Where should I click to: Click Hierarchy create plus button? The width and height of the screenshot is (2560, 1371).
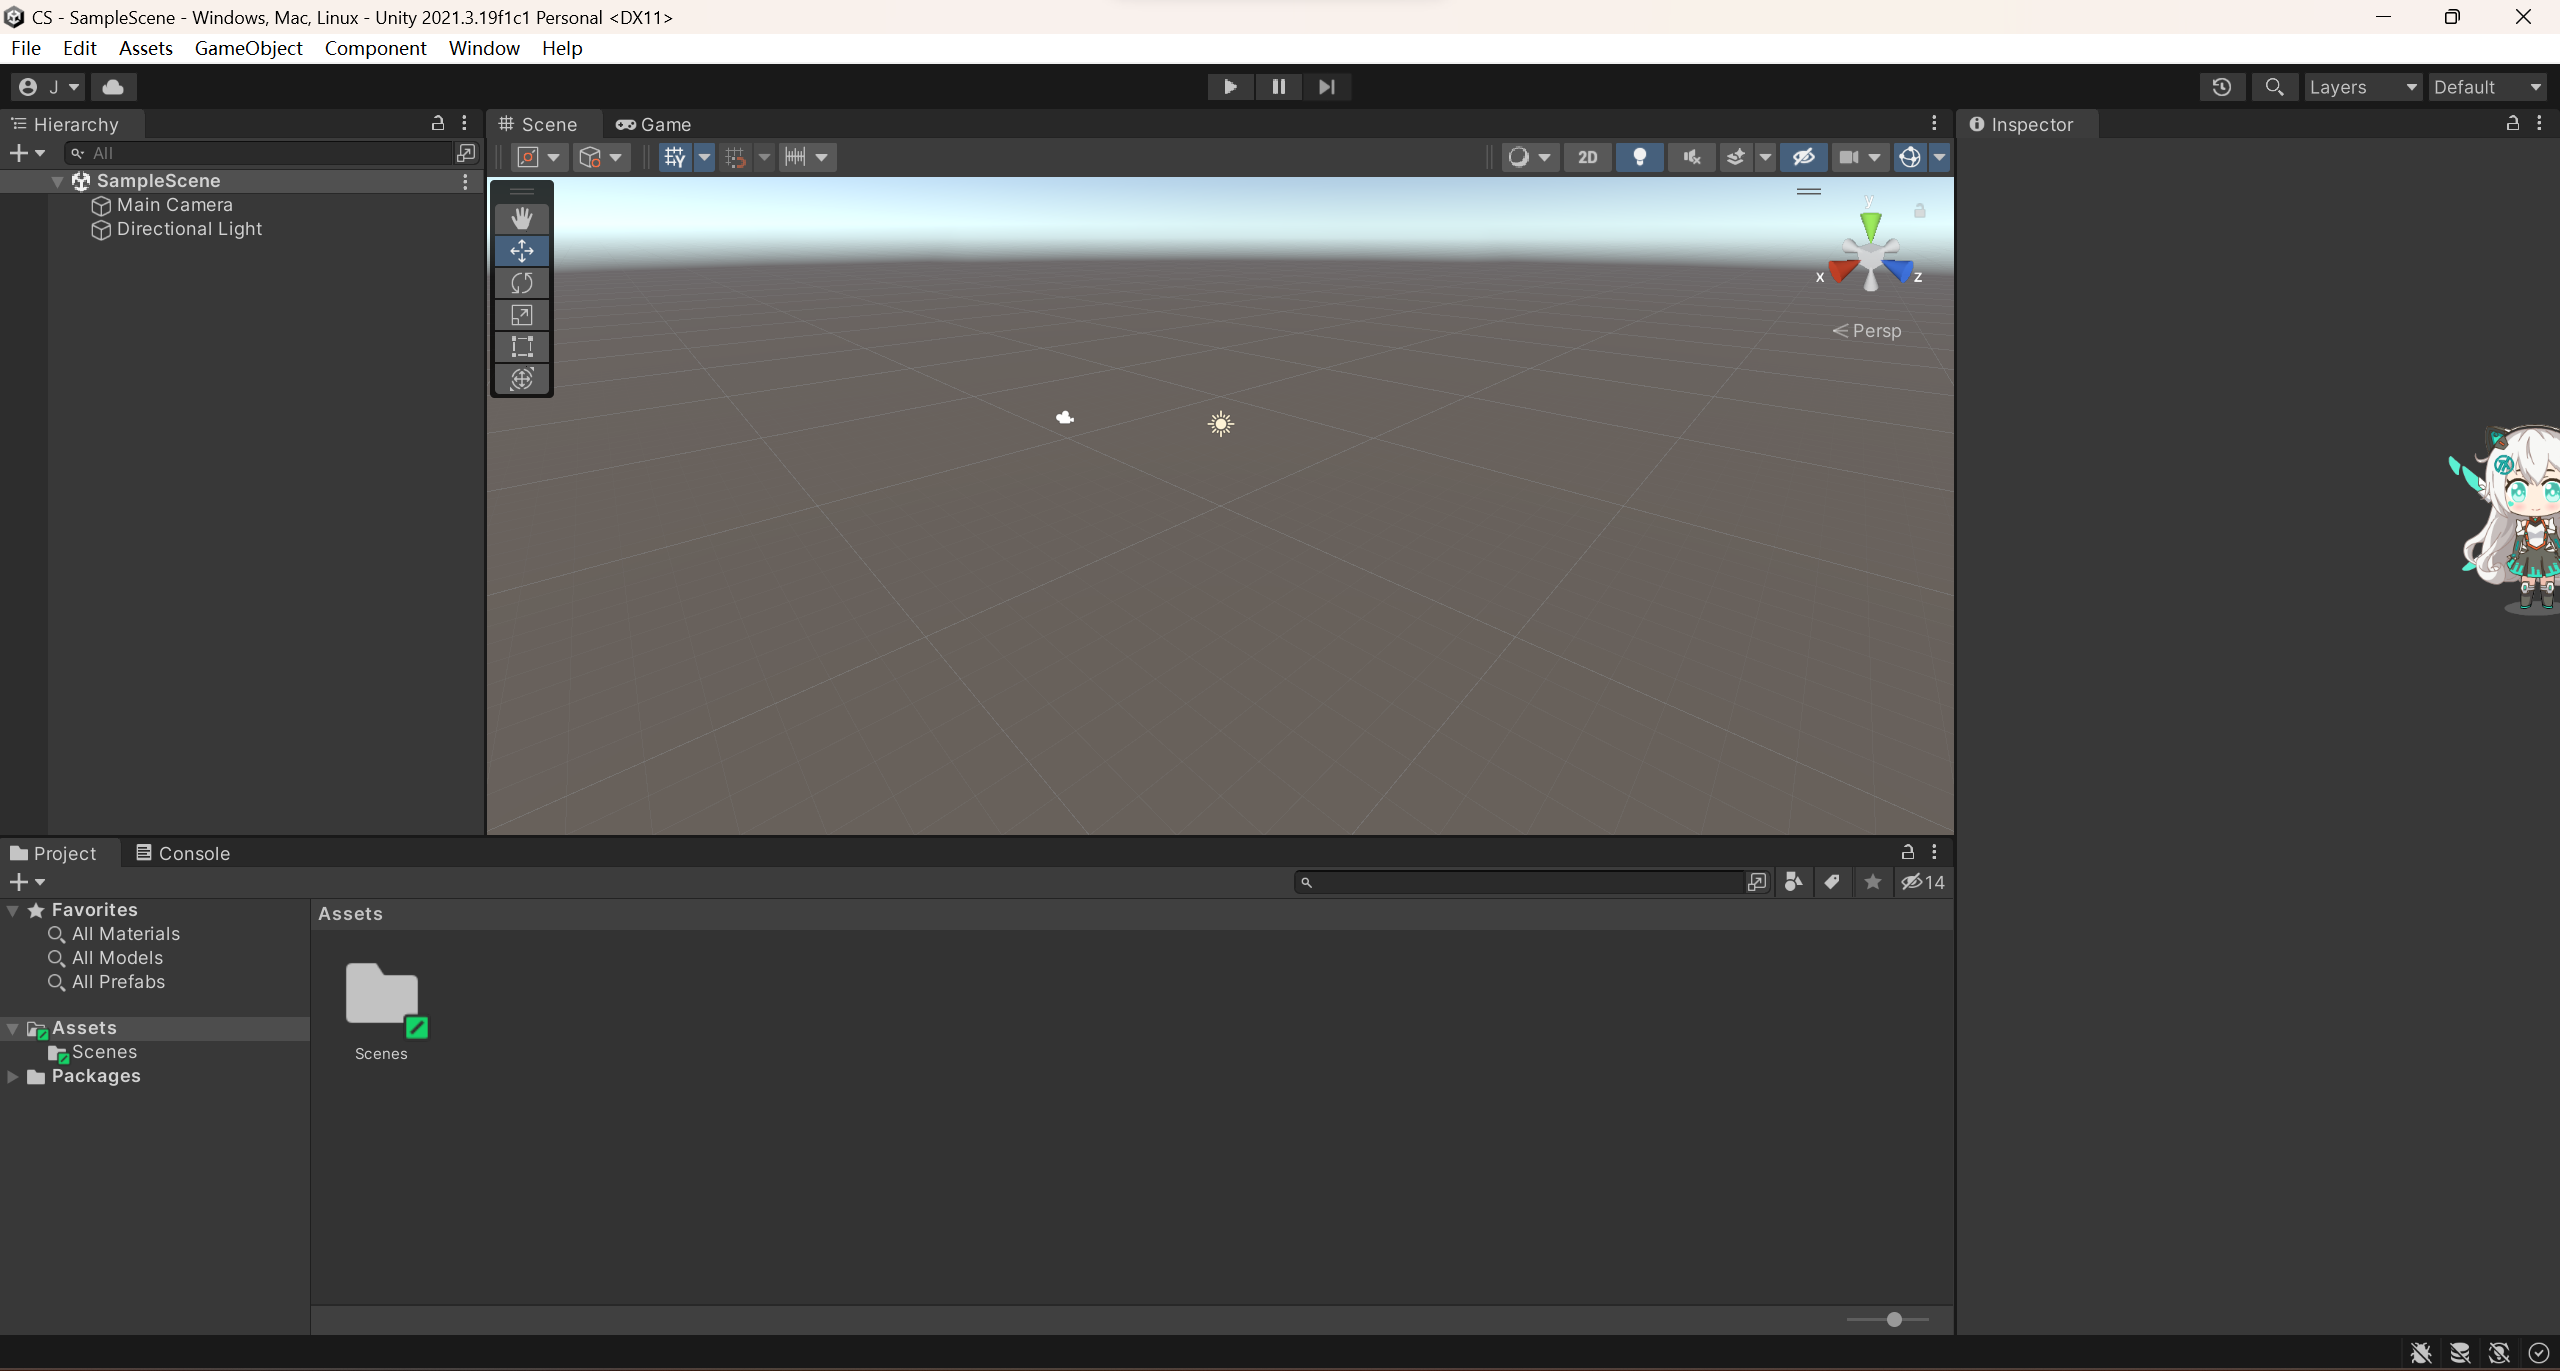pyautogui.click(x=27, y=153)
